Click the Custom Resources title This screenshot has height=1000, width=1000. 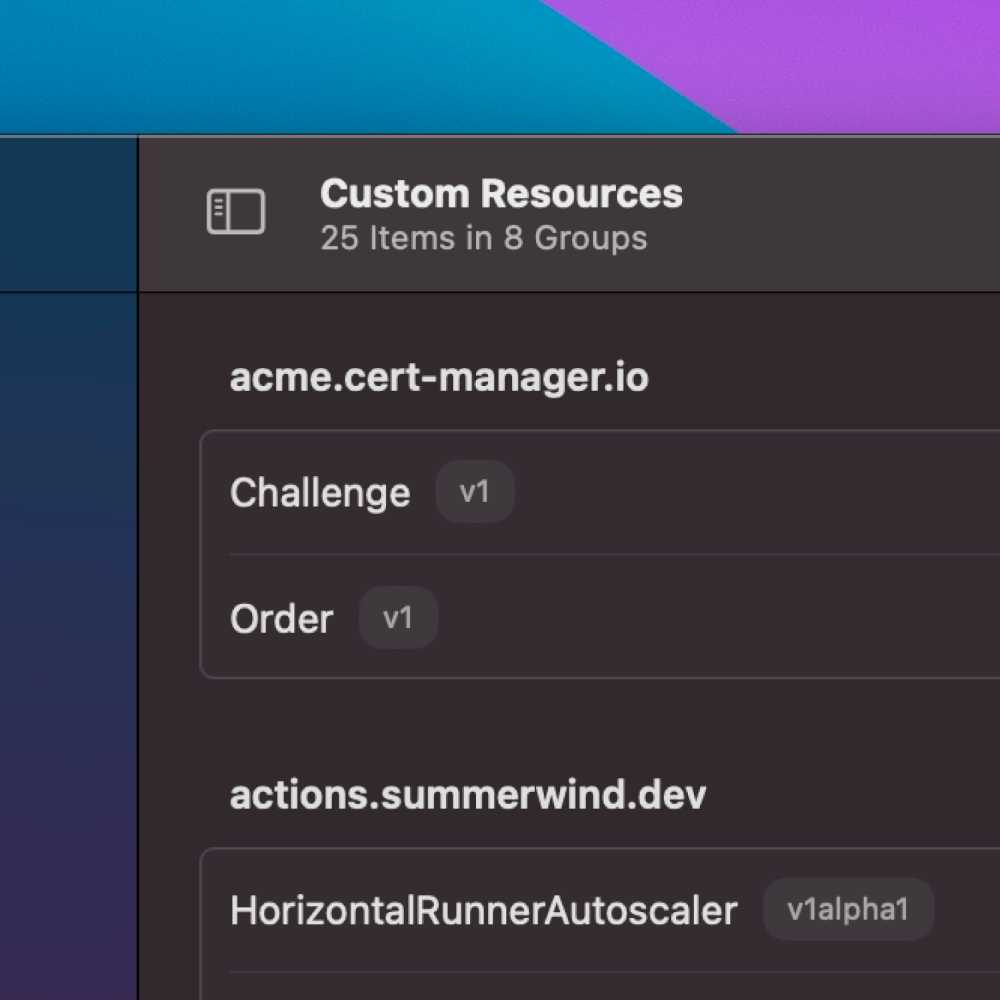coord(500,193)
